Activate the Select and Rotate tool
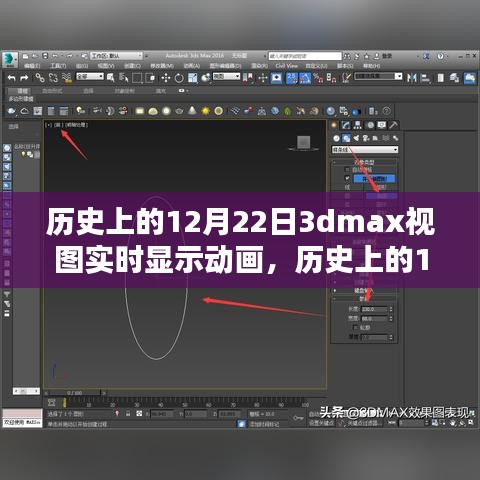Screen dimensions: 480x480 tap(179, 78)
